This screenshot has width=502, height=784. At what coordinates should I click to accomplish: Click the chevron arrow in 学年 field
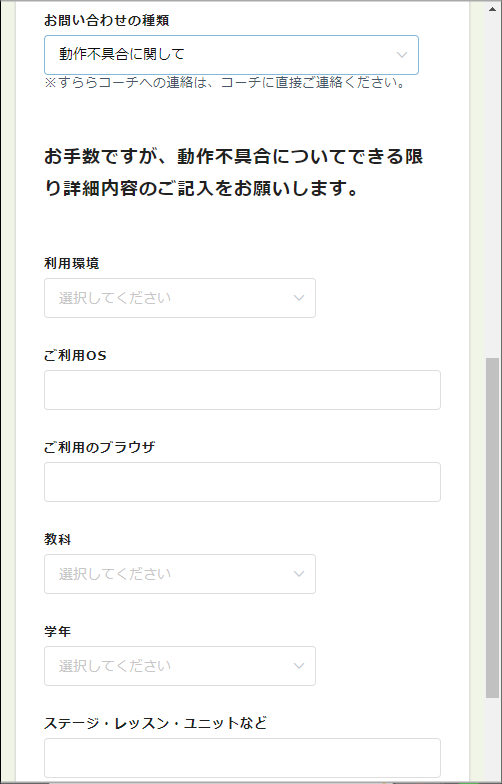299,666
